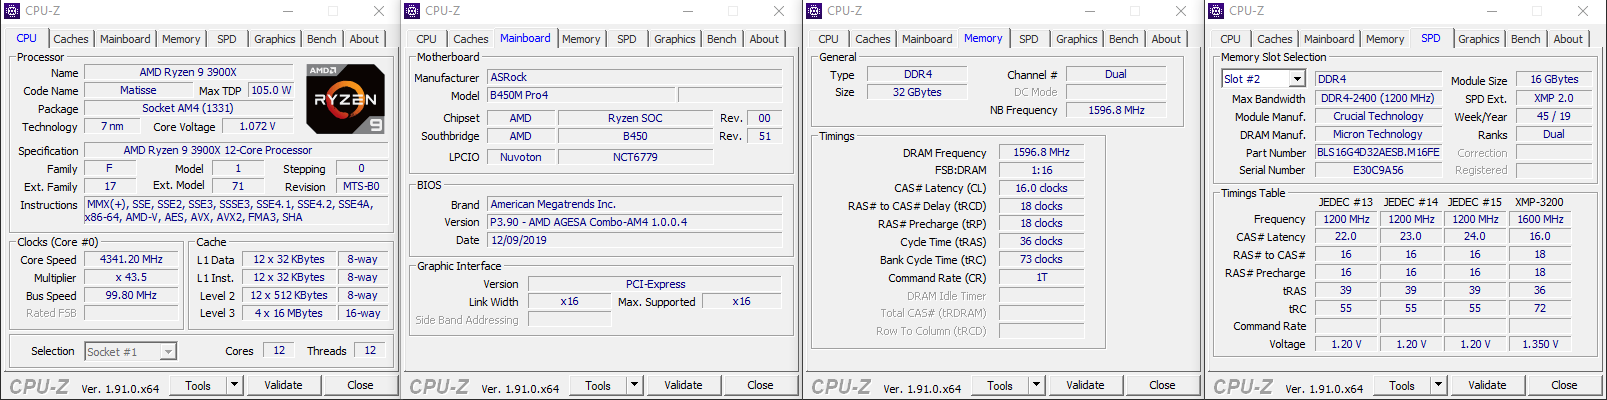Click Validate in the CPU window
The height and width of the screenshot is (400, 1607).
coord(283,385)
